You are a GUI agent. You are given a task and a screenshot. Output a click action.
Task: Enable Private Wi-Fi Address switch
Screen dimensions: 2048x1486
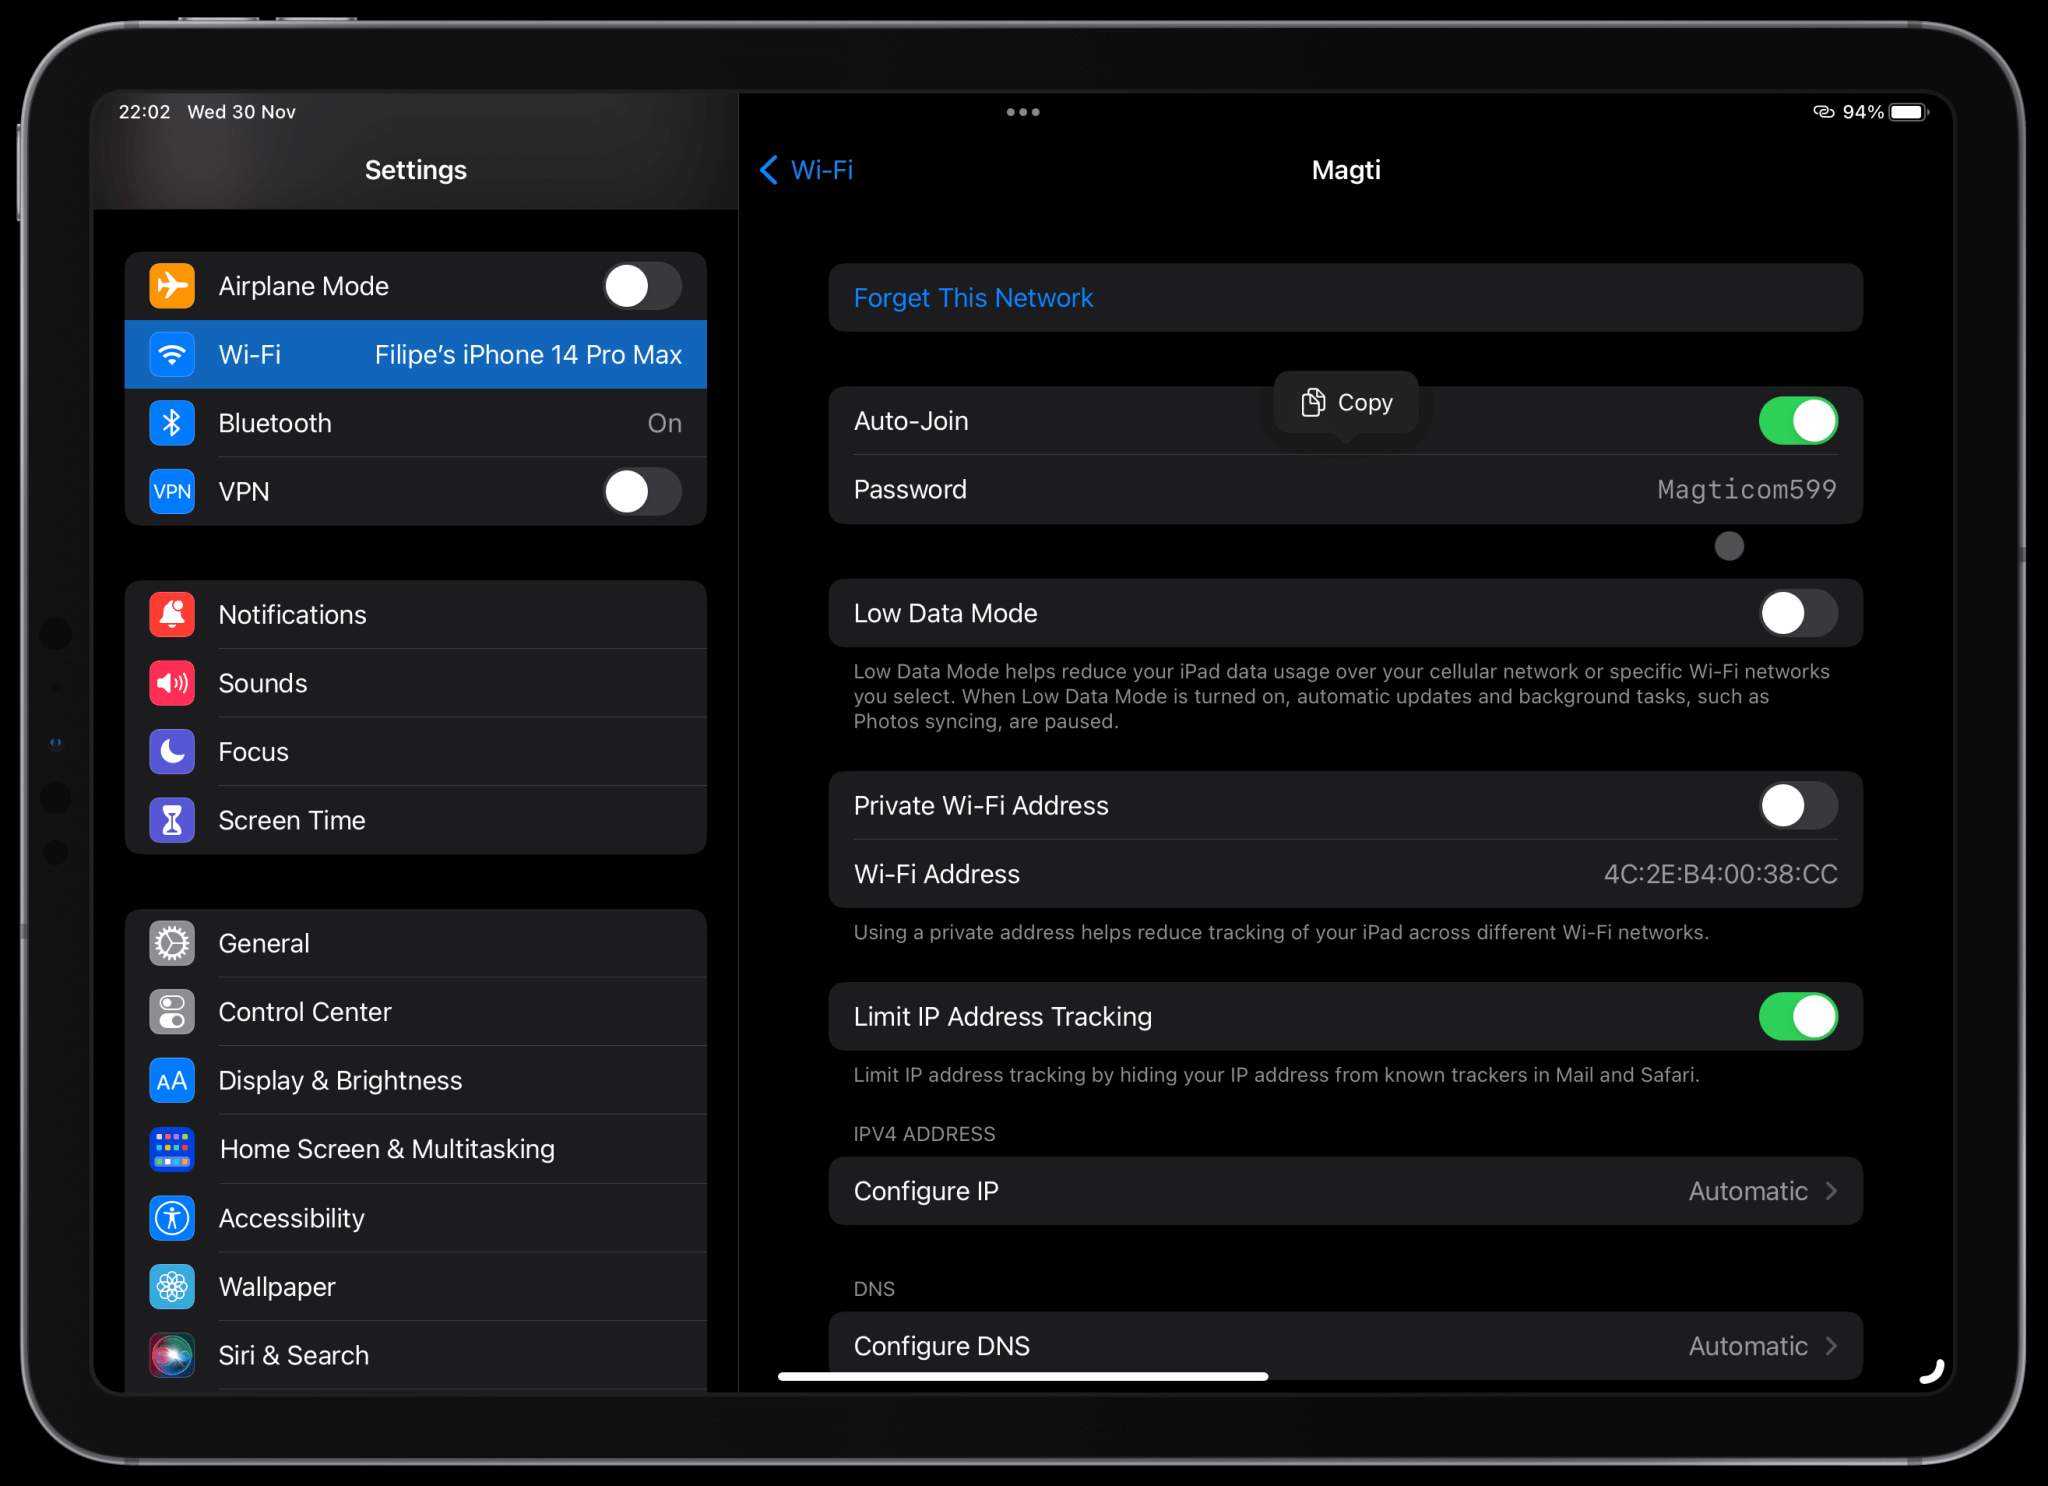[x=1797, y=806]
